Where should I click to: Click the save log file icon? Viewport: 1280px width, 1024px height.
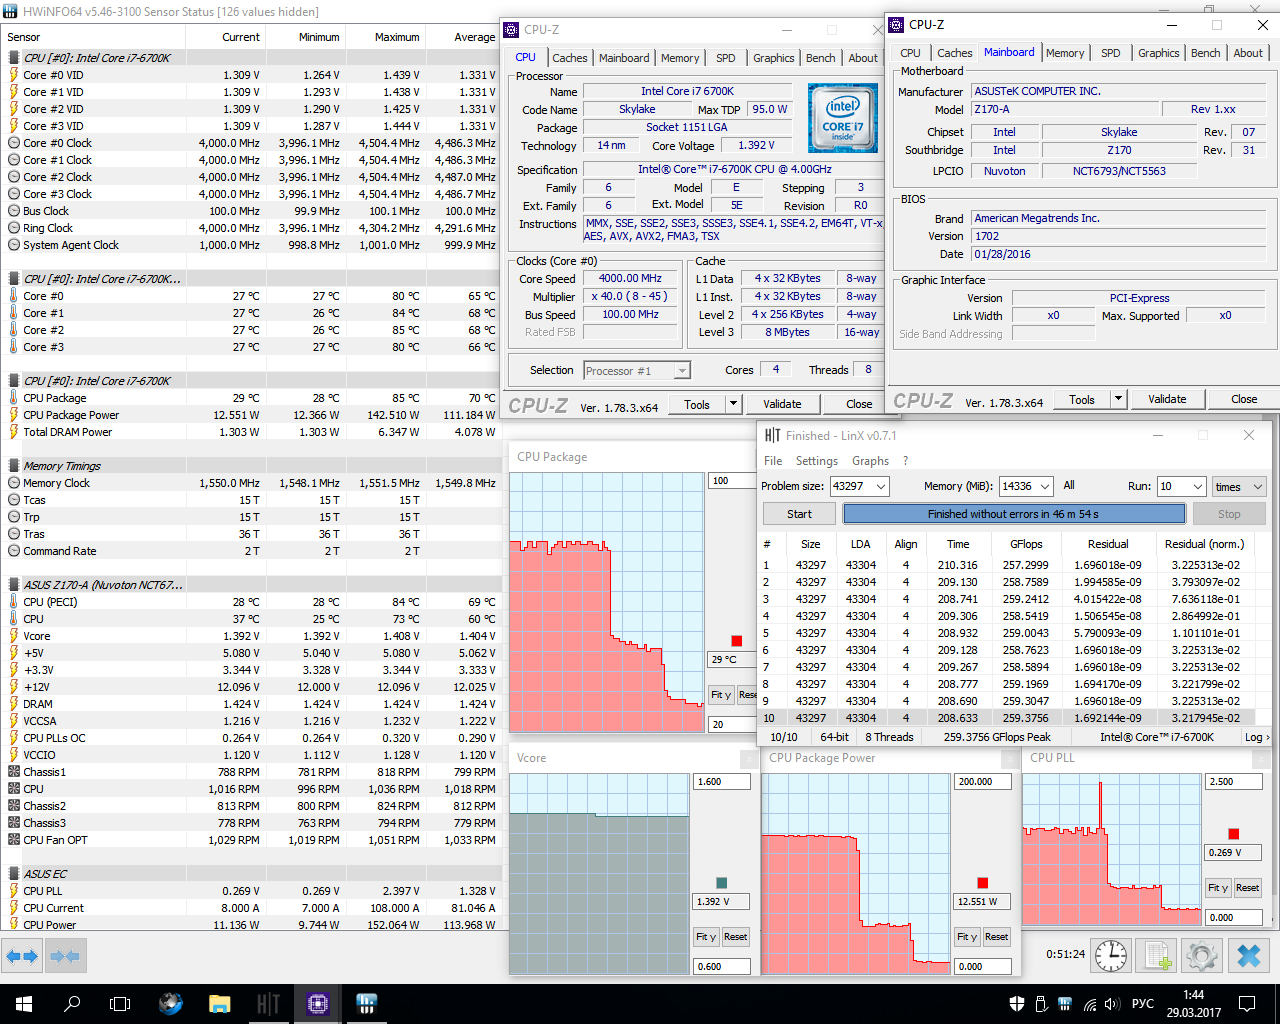[x=1158, y=956]
